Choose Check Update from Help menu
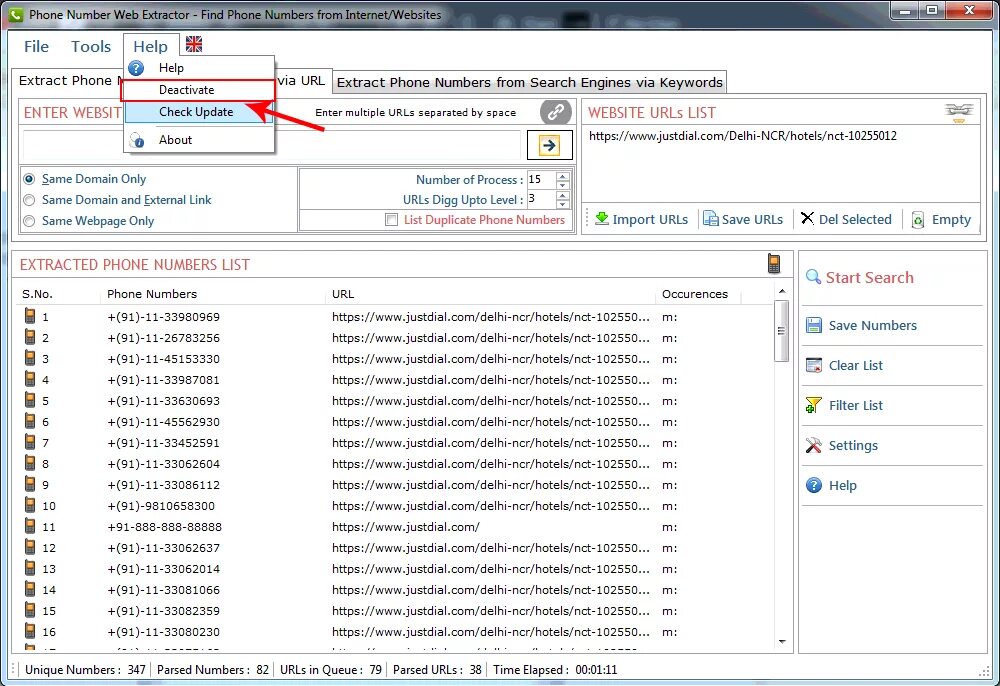The width and height of the screenshot is (1000, 686). (196, 112)
